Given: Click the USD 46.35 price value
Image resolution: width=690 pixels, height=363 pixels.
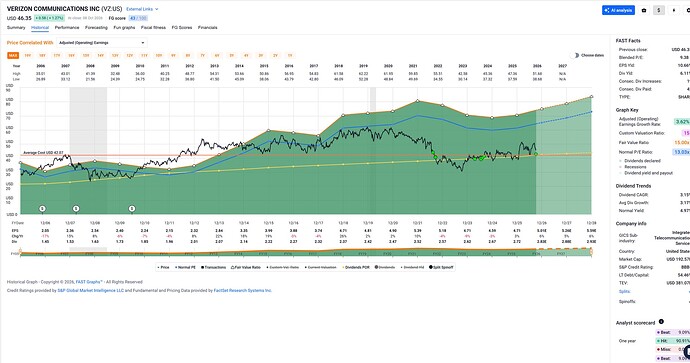Looking at the screenshot, I should (x=19, y=18).
